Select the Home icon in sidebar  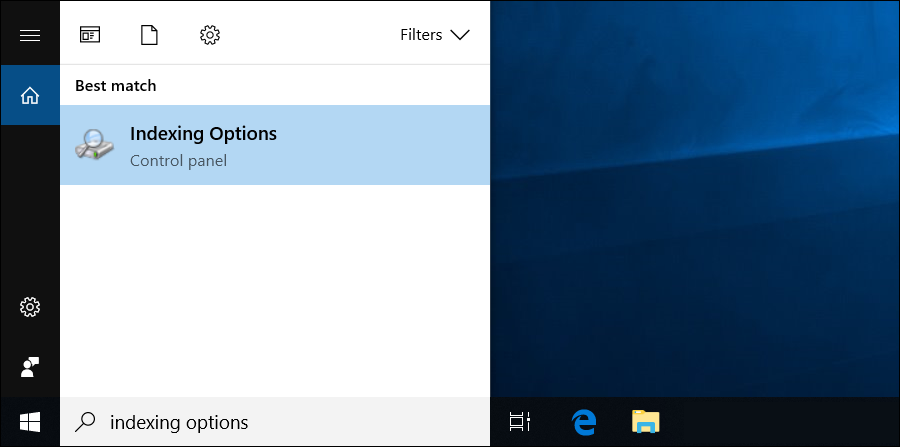pyautogui.click(x=30, y=96)
